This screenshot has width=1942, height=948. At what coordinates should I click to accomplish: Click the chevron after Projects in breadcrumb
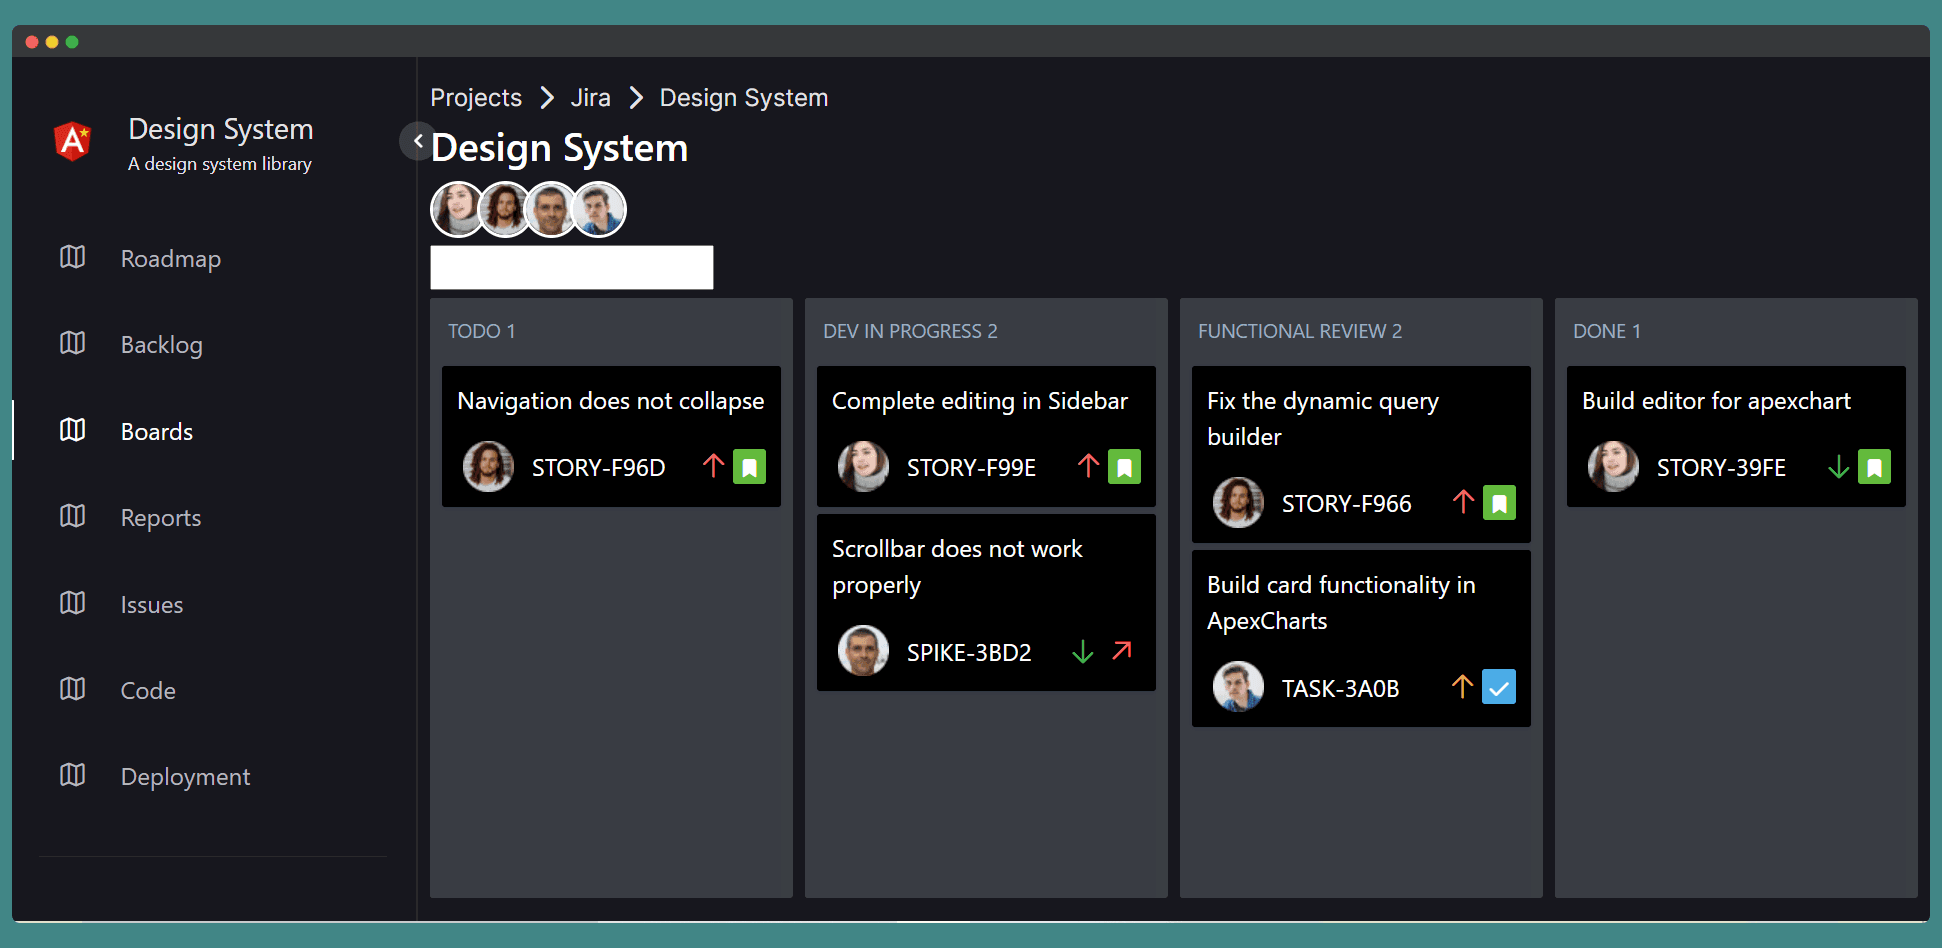547,98
